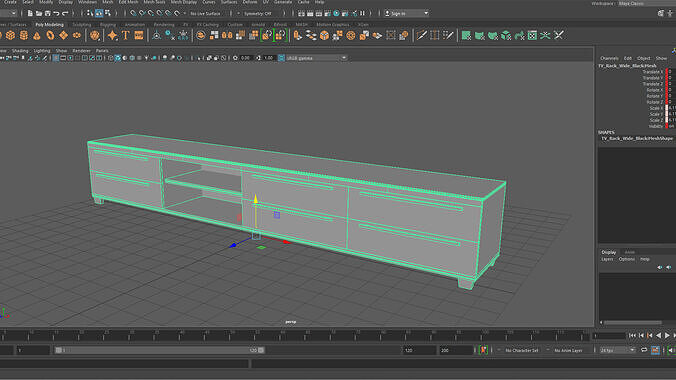Open the Workspace Maya Classic dropdown
The width and height of the screenshot is (676, 380).
point(647,3)
